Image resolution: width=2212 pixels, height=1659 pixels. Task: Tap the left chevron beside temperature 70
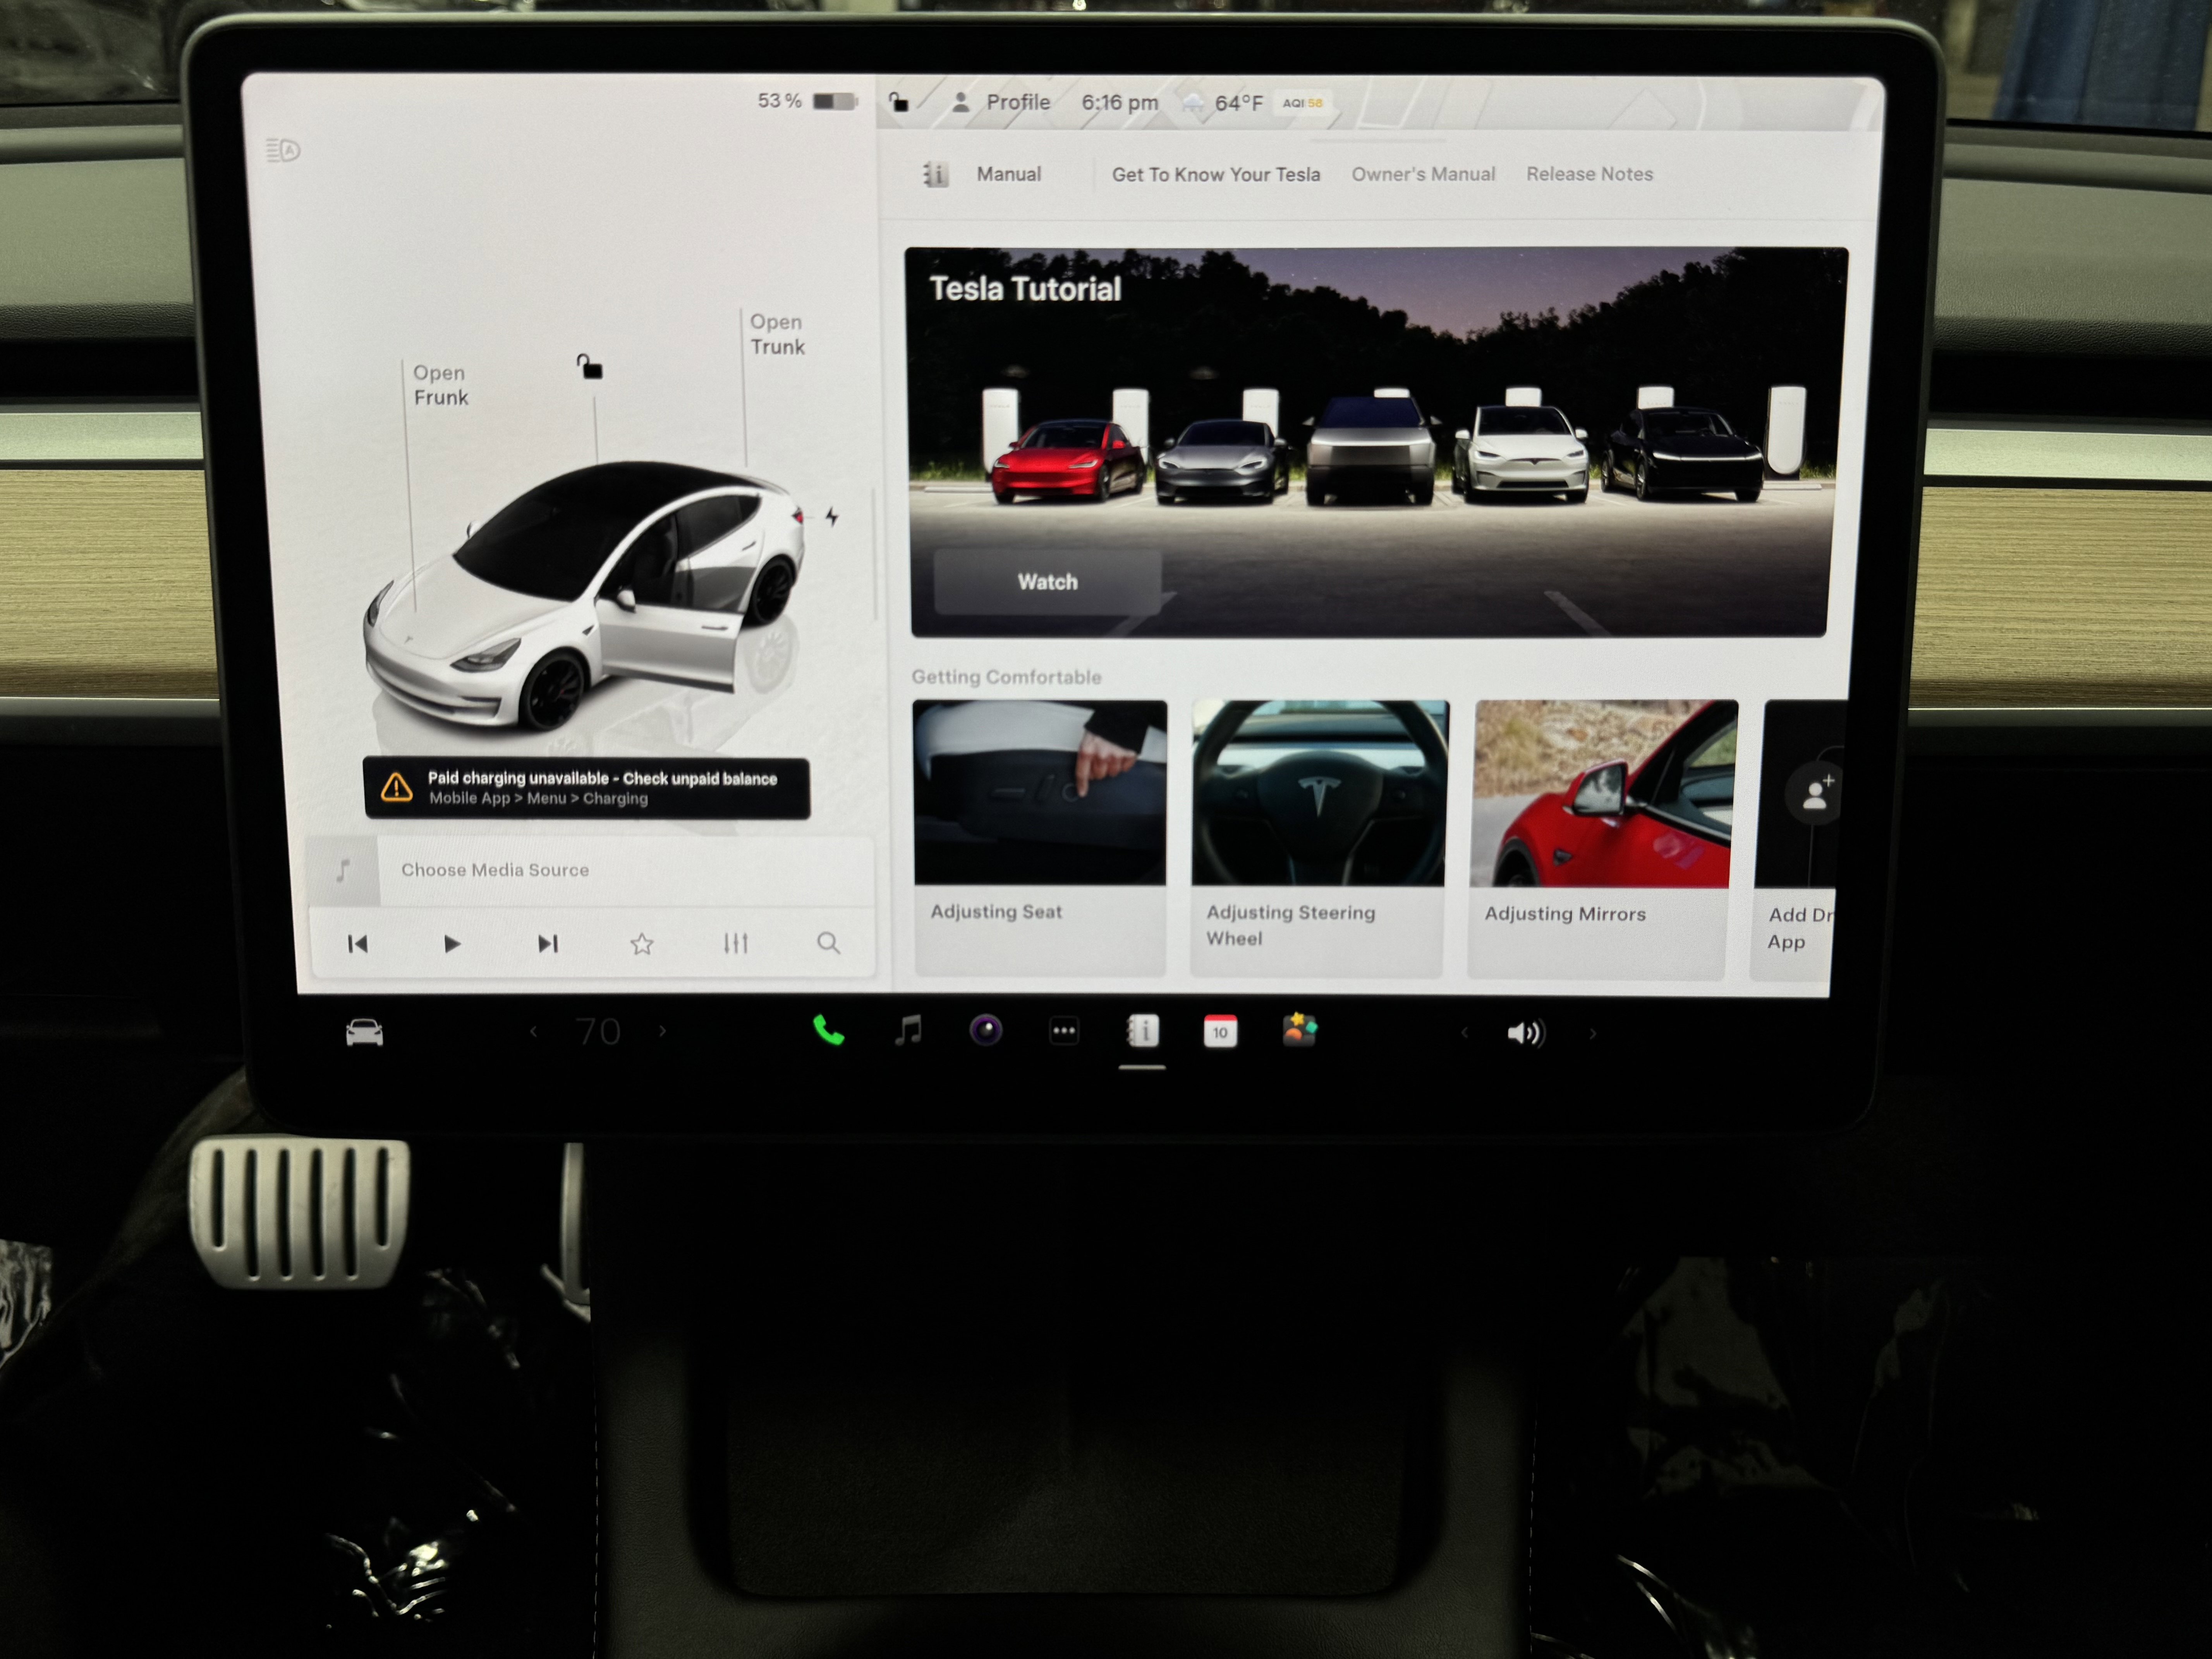coord(534,1031)
